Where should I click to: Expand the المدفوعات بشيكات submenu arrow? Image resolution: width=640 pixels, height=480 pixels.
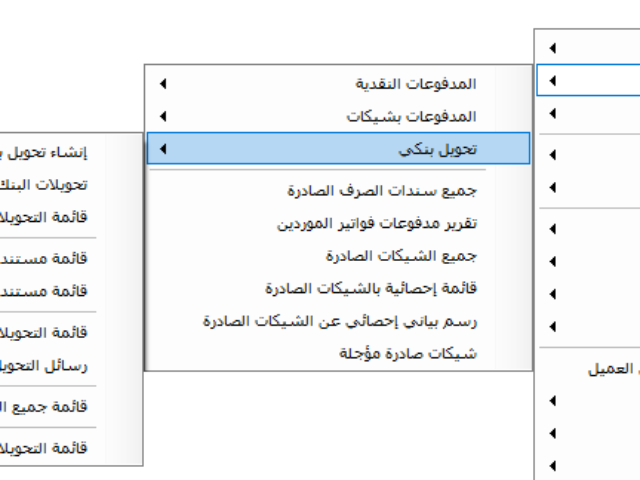163,116
